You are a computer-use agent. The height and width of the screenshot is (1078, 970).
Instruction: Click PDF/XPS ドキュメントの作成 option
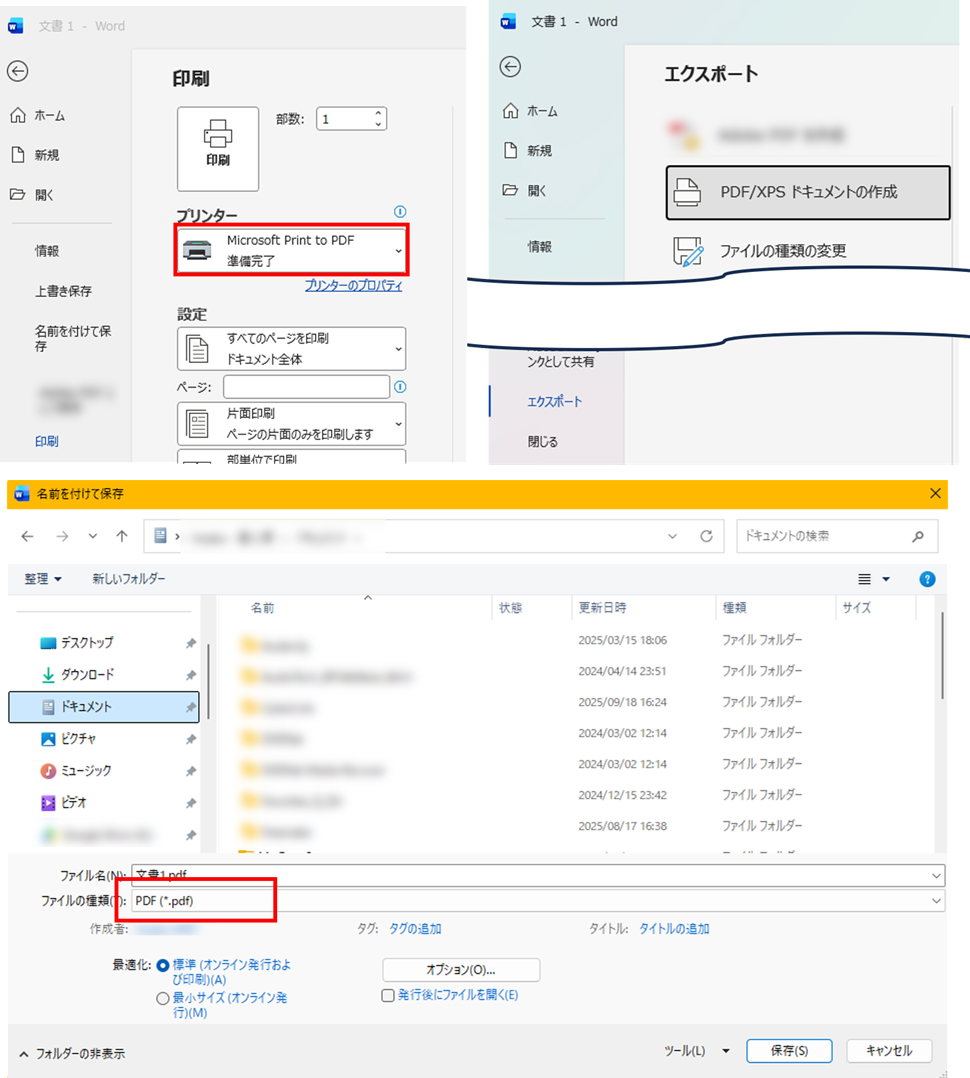[x=808, y=192]
